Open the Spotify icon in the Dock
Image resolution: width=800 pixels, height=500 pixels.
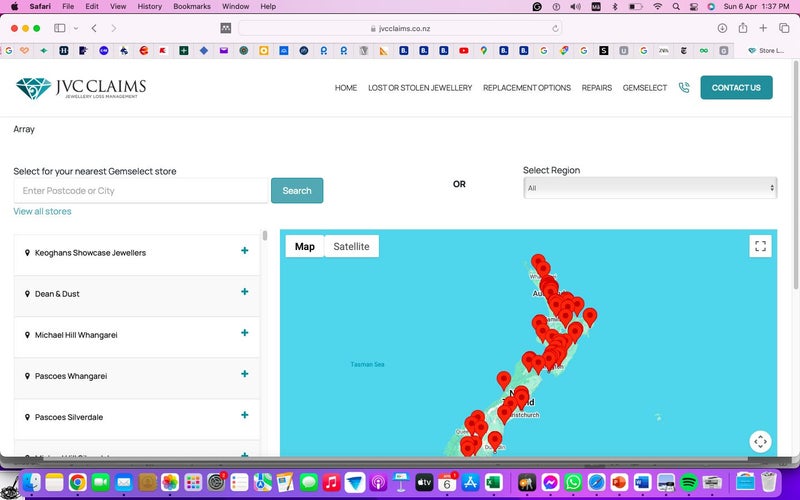pos(689,482)
